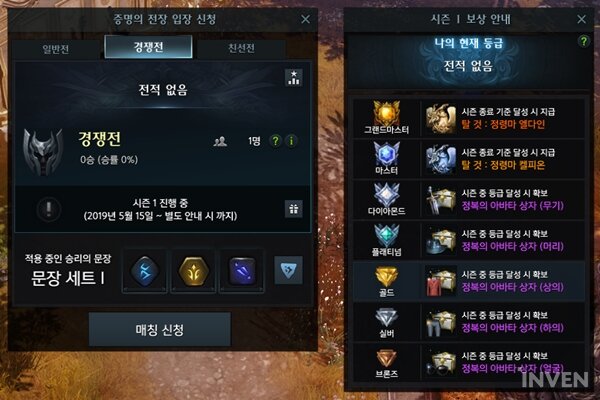The image size is (600, 400).
Task: Open the emblem set change button
Action: click(289, 270)
